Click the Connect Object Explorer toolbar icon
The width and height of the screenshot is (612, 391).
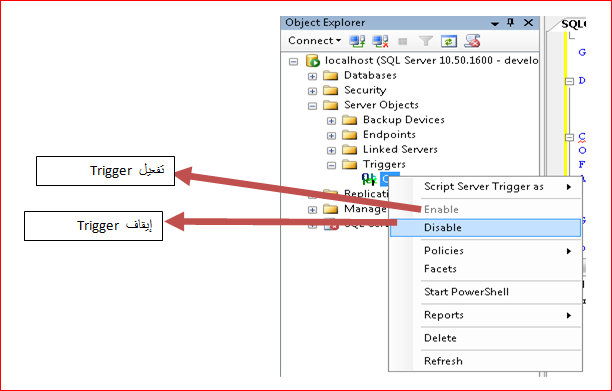coord(357,41)
